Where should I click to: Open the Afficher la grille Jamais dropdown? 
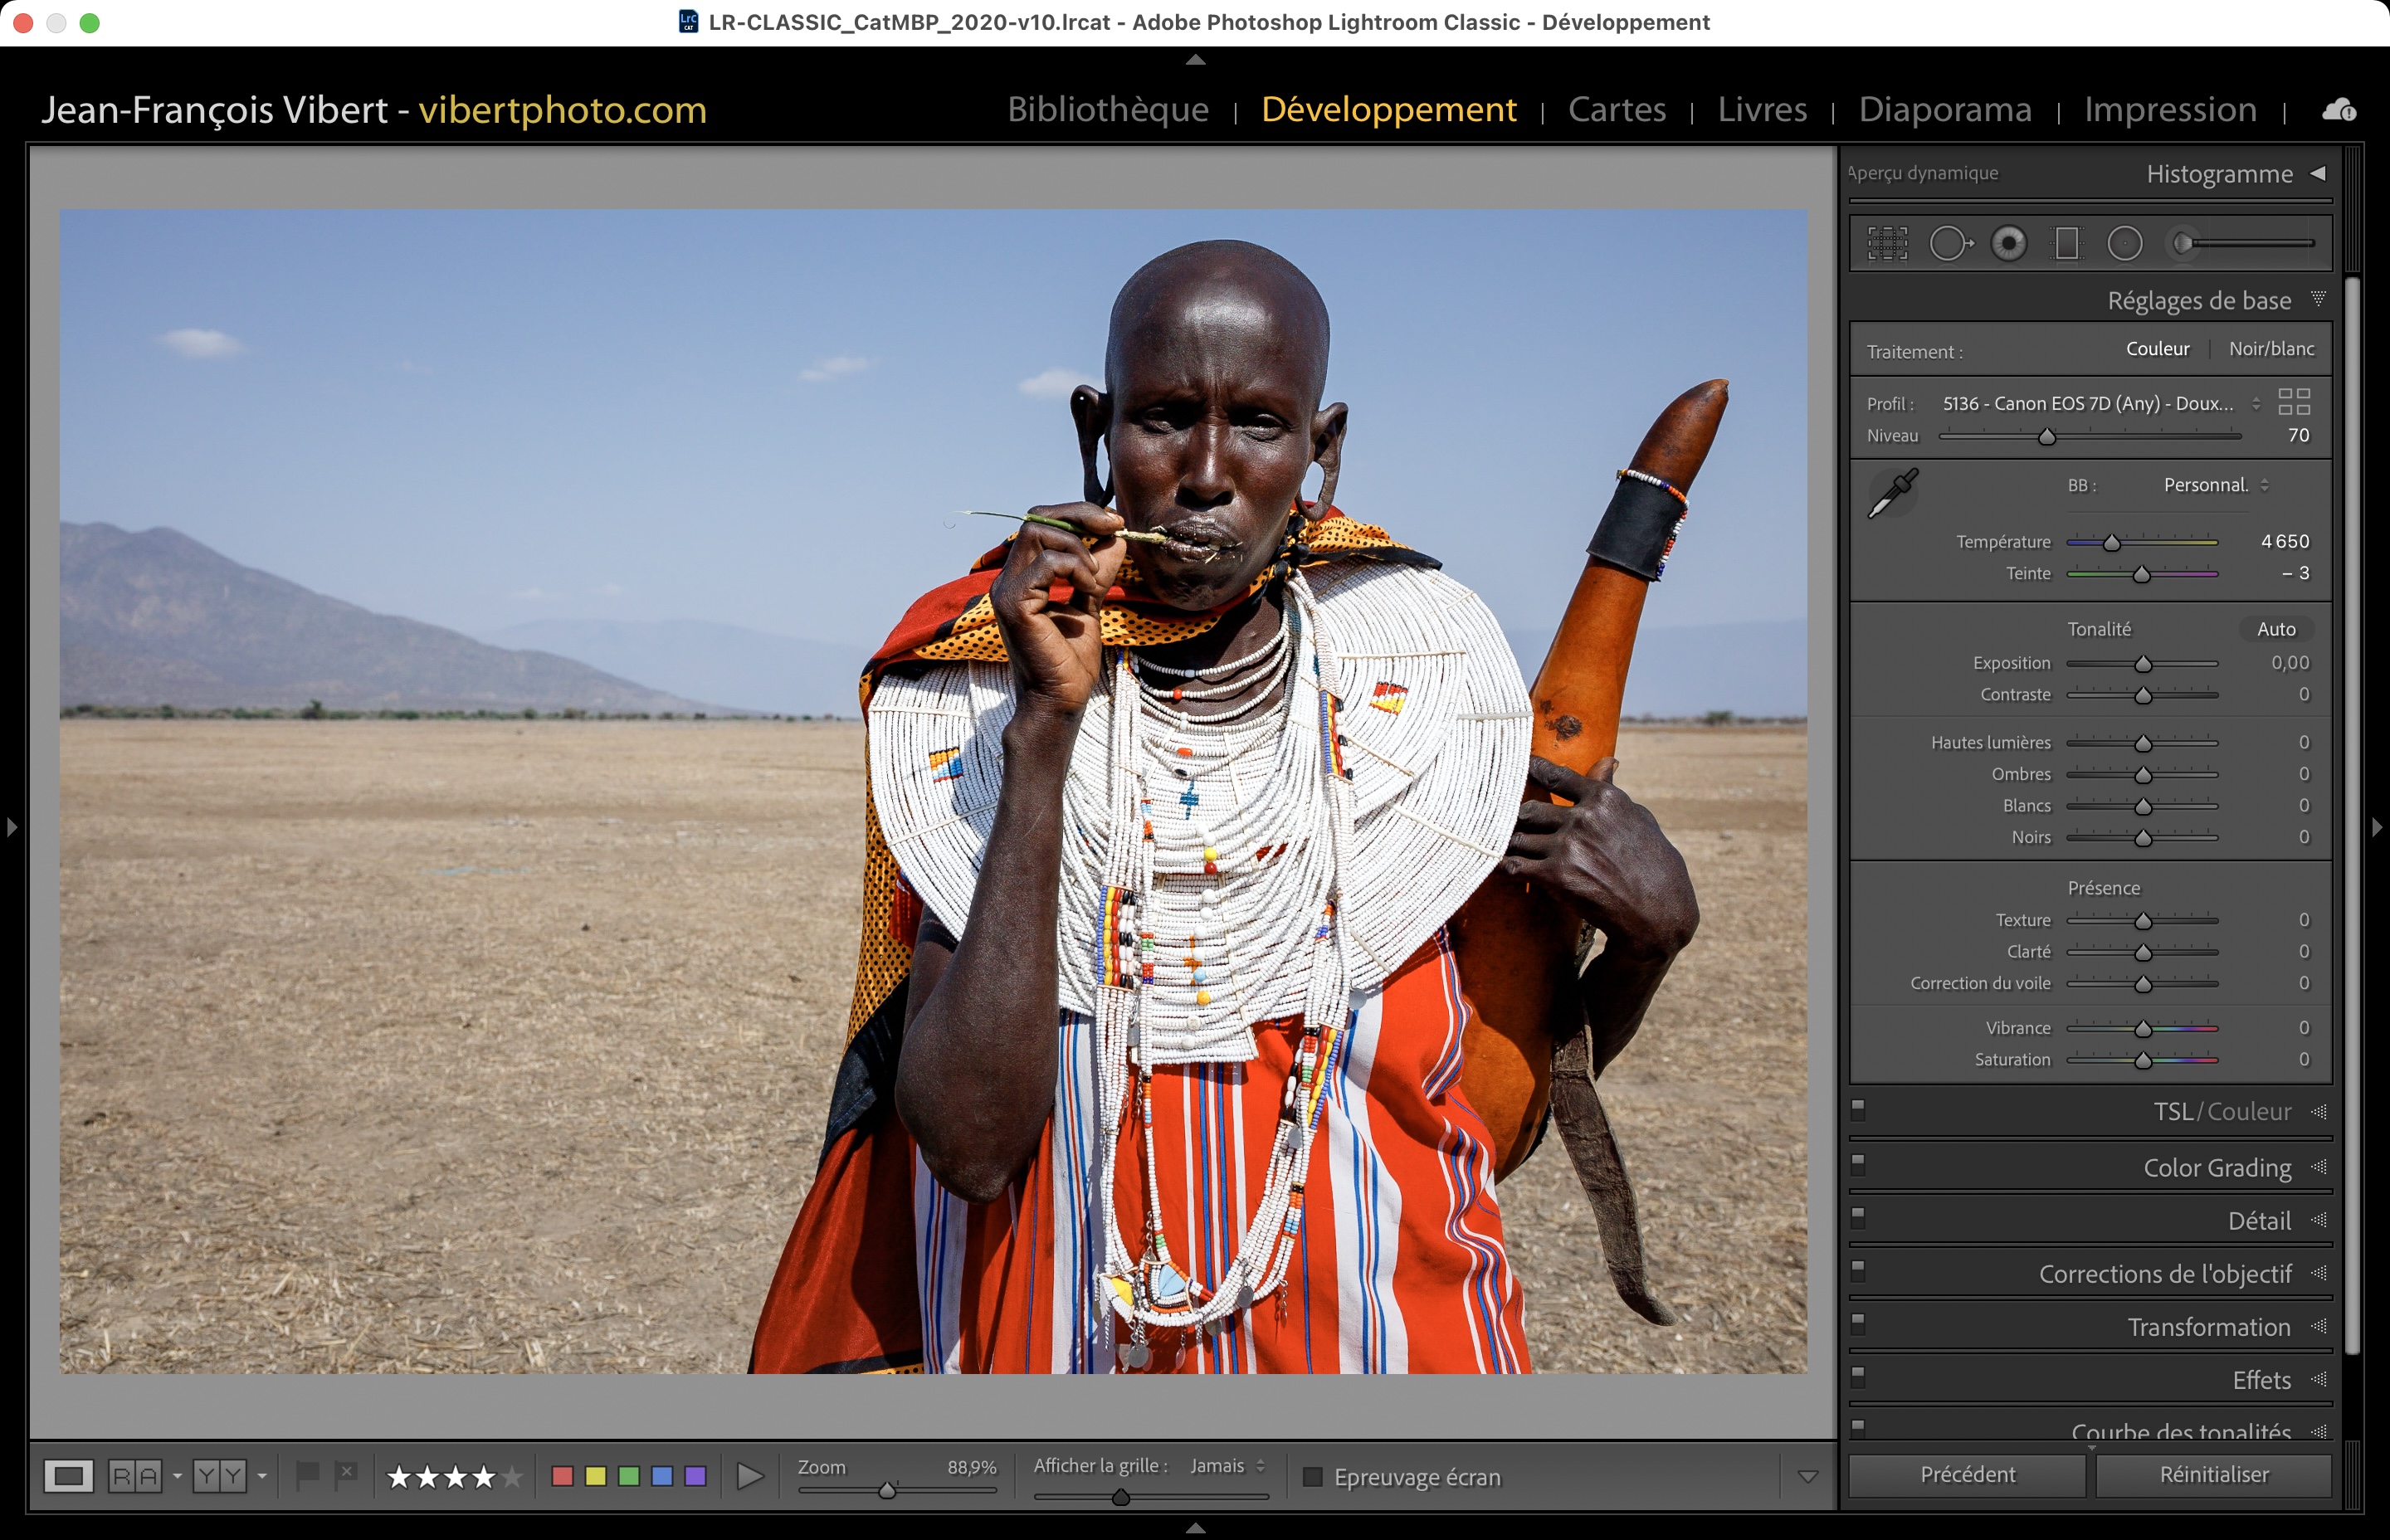point(1227,1466)
